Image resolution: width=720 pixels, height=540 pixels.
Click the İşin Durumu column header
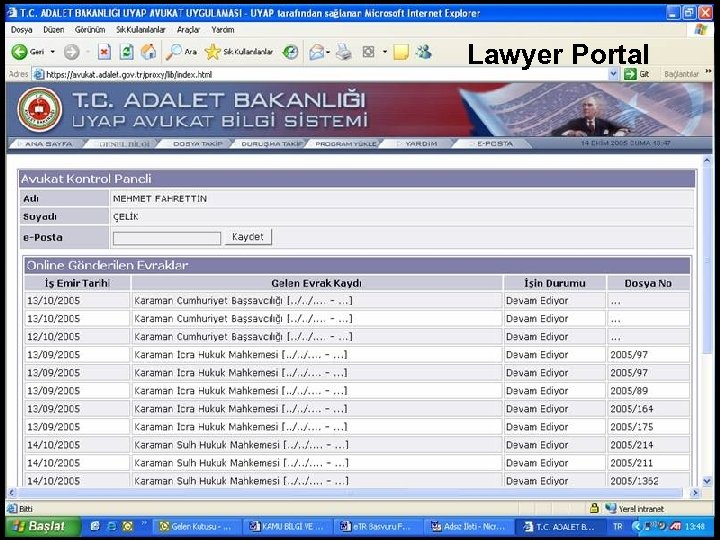tap(555, 283)
